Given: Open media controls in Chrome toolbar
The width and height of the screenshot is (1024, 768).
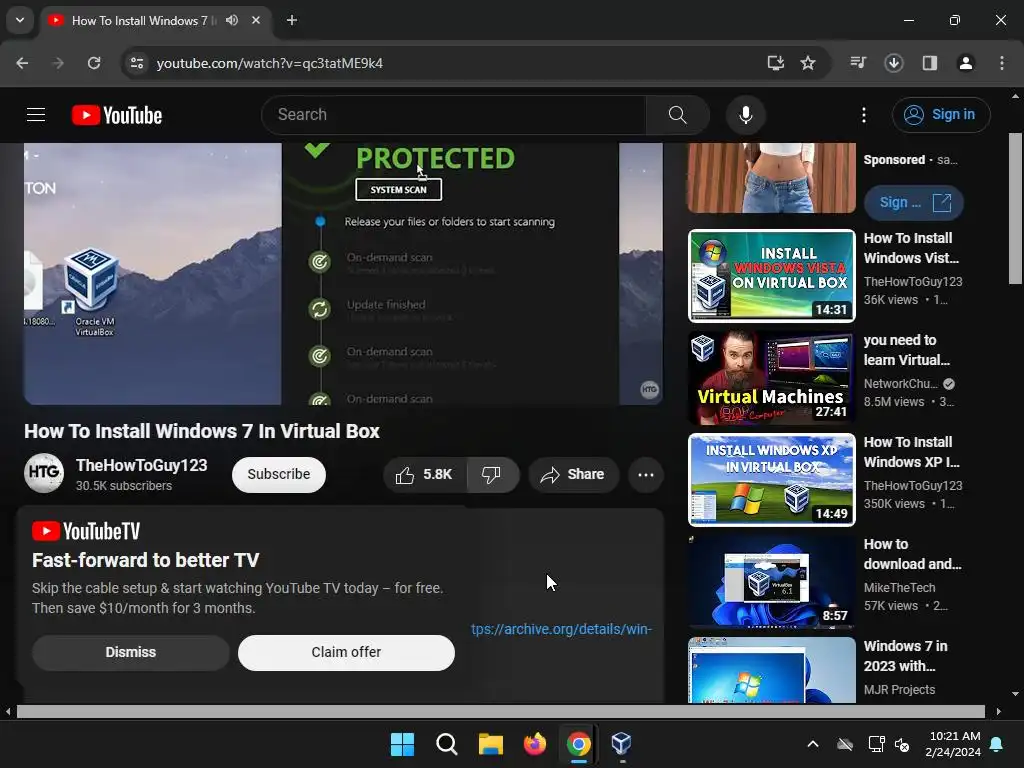Looking at the screenshot, I should pos(858,63).
